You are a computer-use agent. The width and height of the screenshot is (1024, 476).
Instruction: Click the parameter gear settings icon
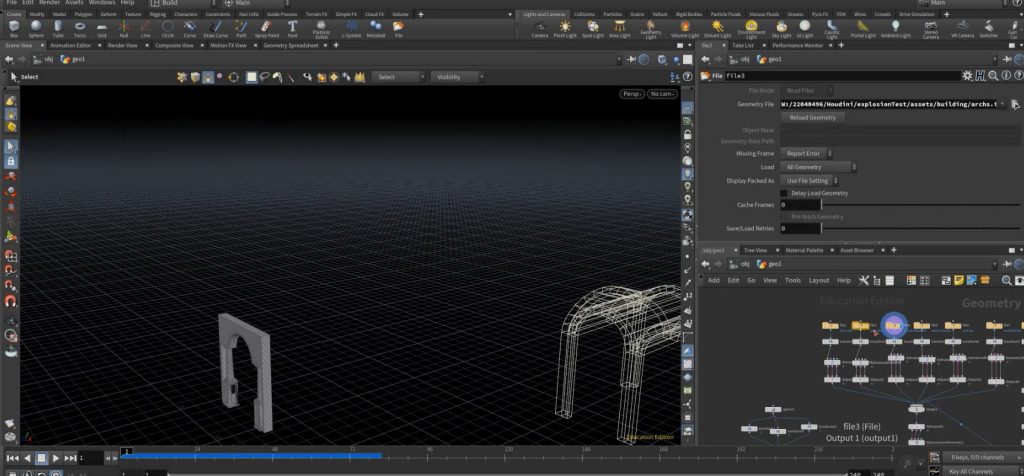point(966,75)
